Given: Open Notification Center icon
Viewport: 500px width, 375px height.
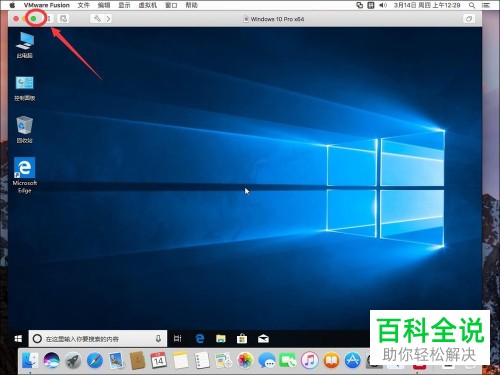Looking at the screenshot, I should pos(486,5).
